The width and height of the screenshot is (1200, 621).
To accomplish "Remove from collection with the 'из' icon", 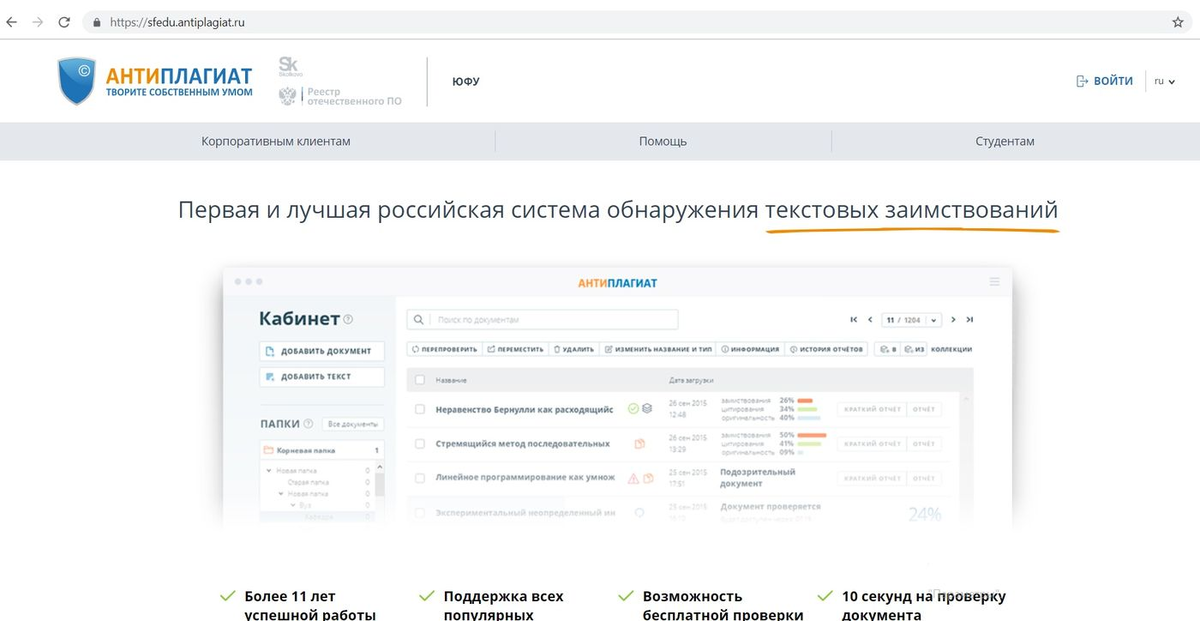I will tap(913, 349).
